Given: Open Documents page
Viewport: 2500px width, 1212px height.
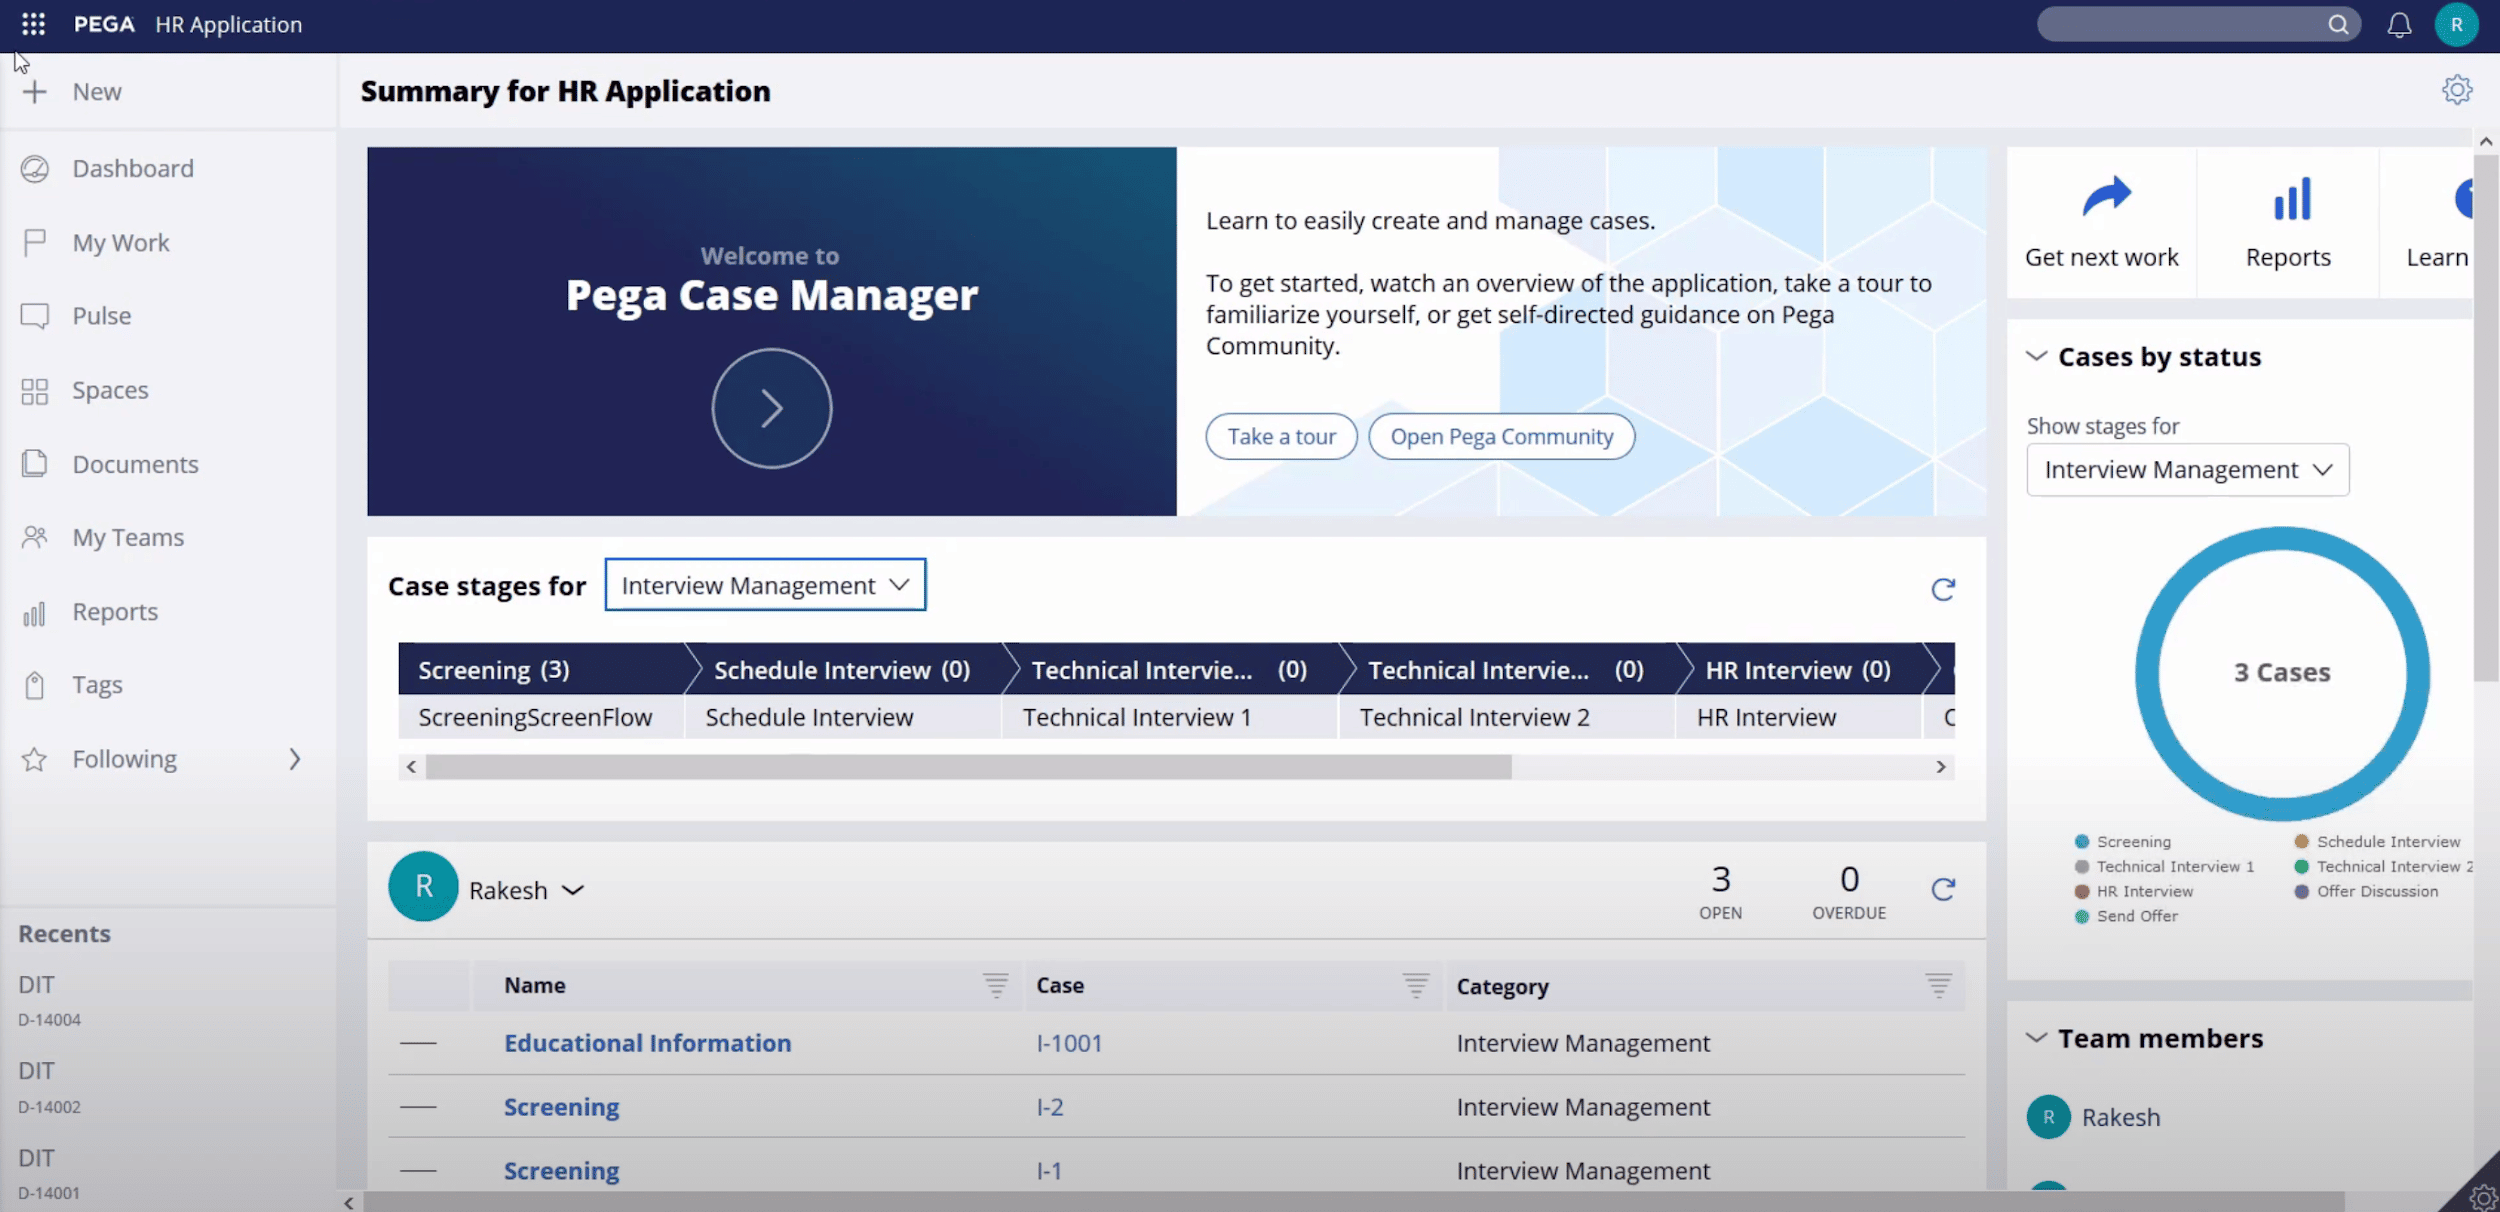Looking at the screenshot, I should pos(135,464).
